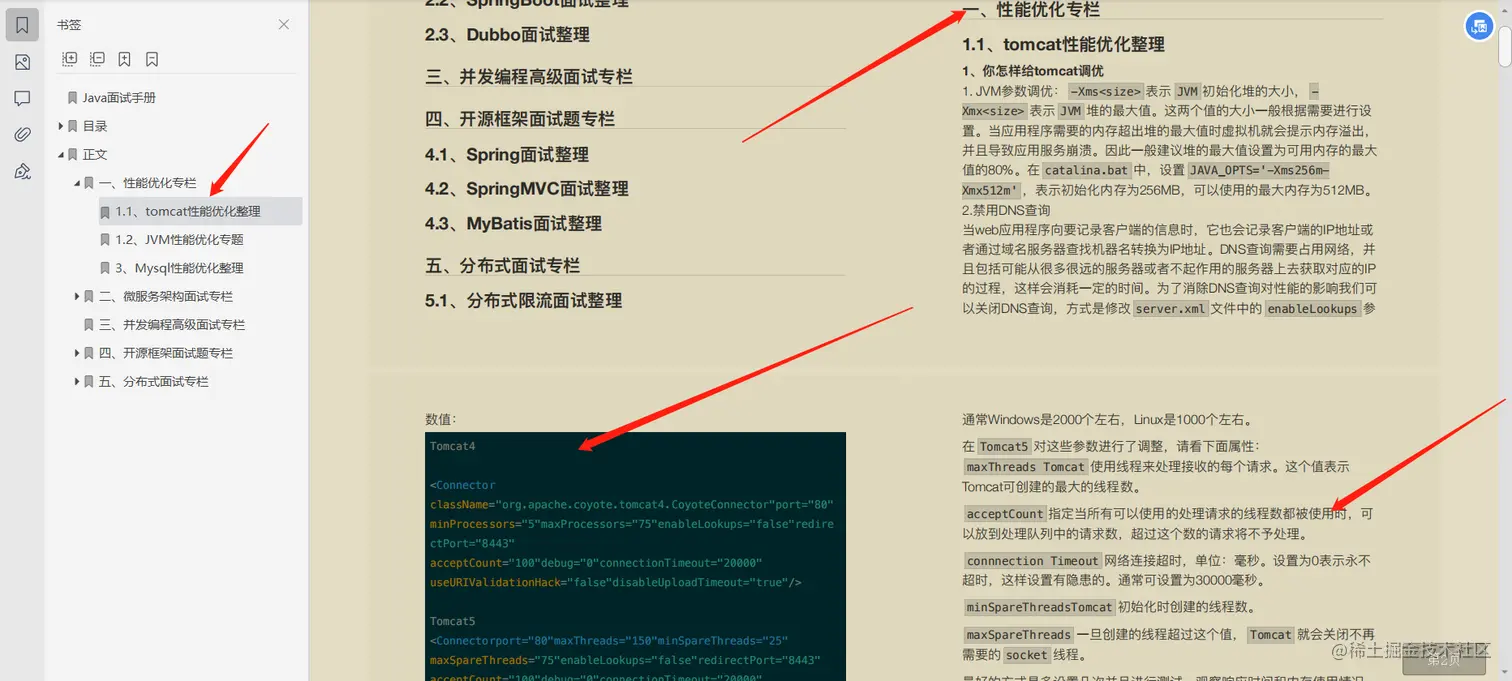Expand the 四、开源框架面试题专栏 bookmark node
Screen dimensions: 1512x681
tap(77, 353)
